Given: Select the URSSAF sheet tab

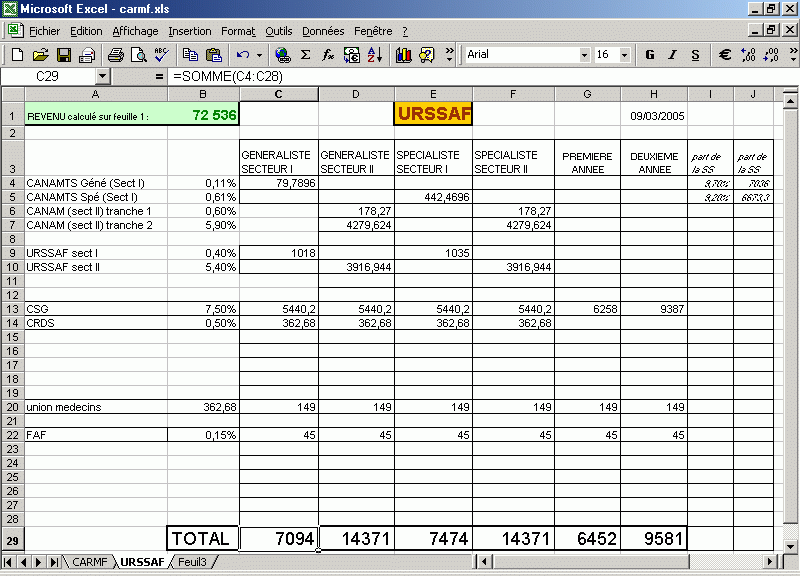Looking at the screenshot, I should pyautogui.click(x=142, y=562).
